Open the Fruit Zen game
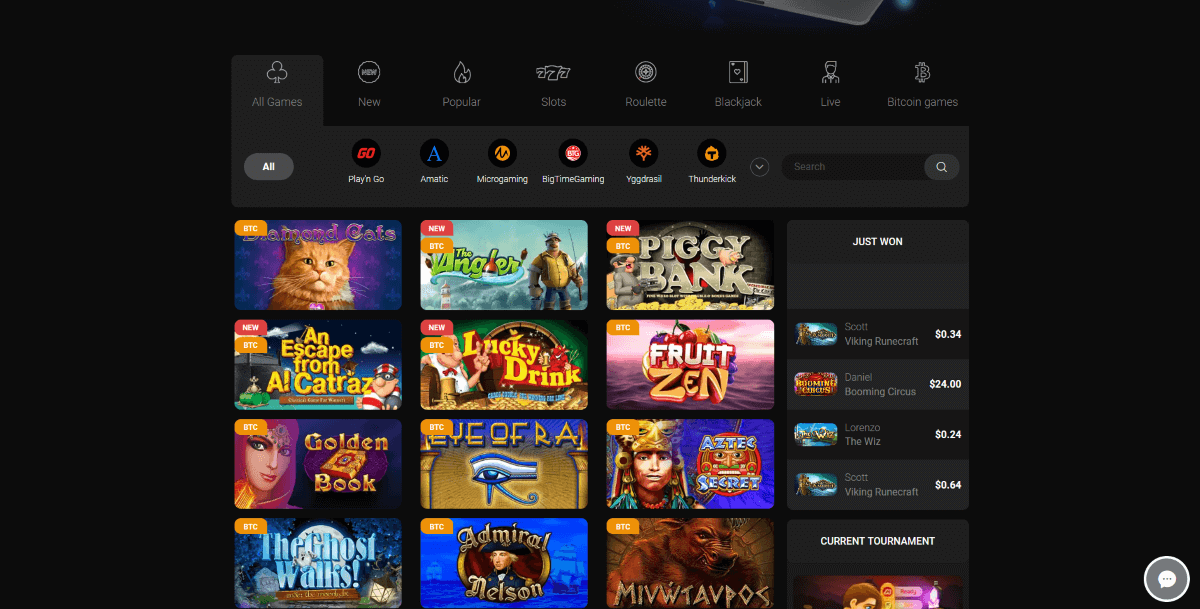1200x609 pixels. tap(690, 365)
